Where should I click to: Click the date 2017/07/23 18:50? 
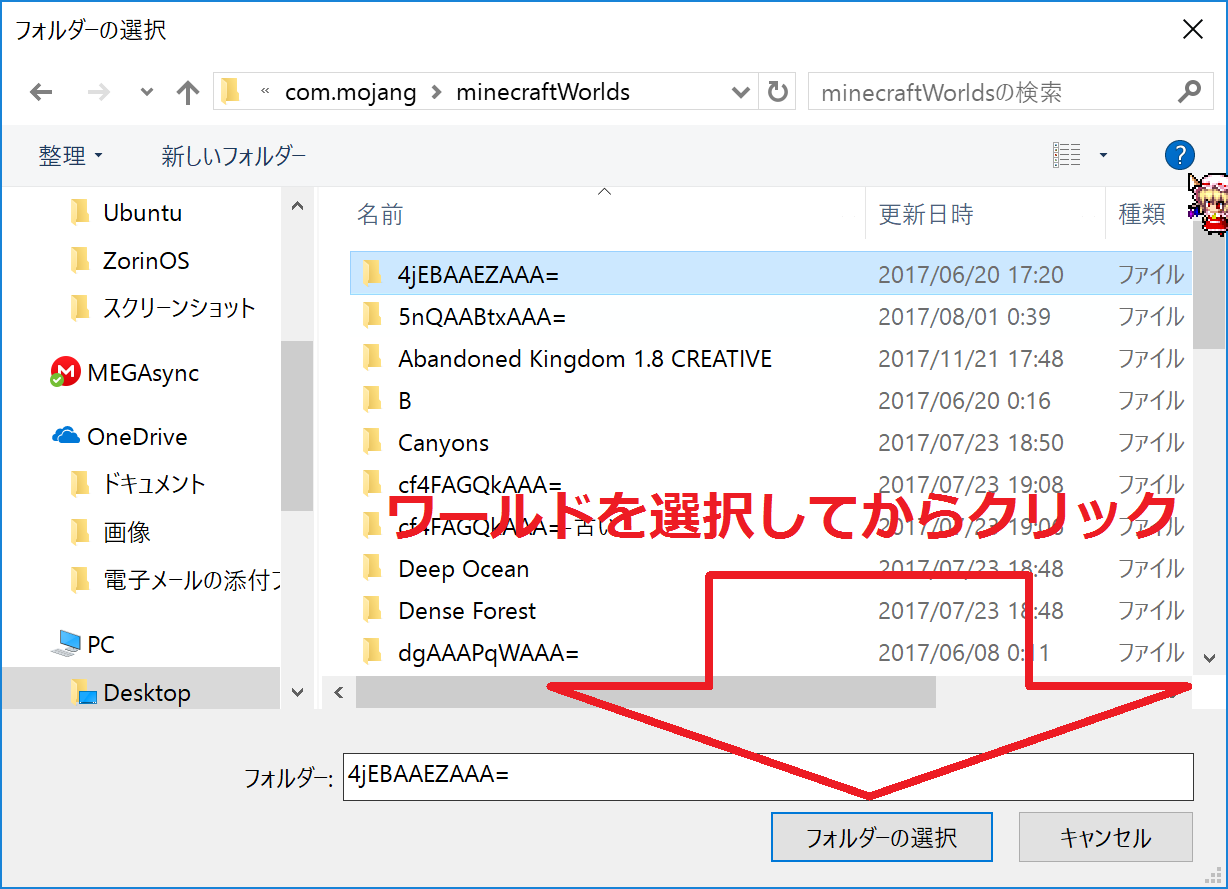pyautogui.click(x=971, y=443)
